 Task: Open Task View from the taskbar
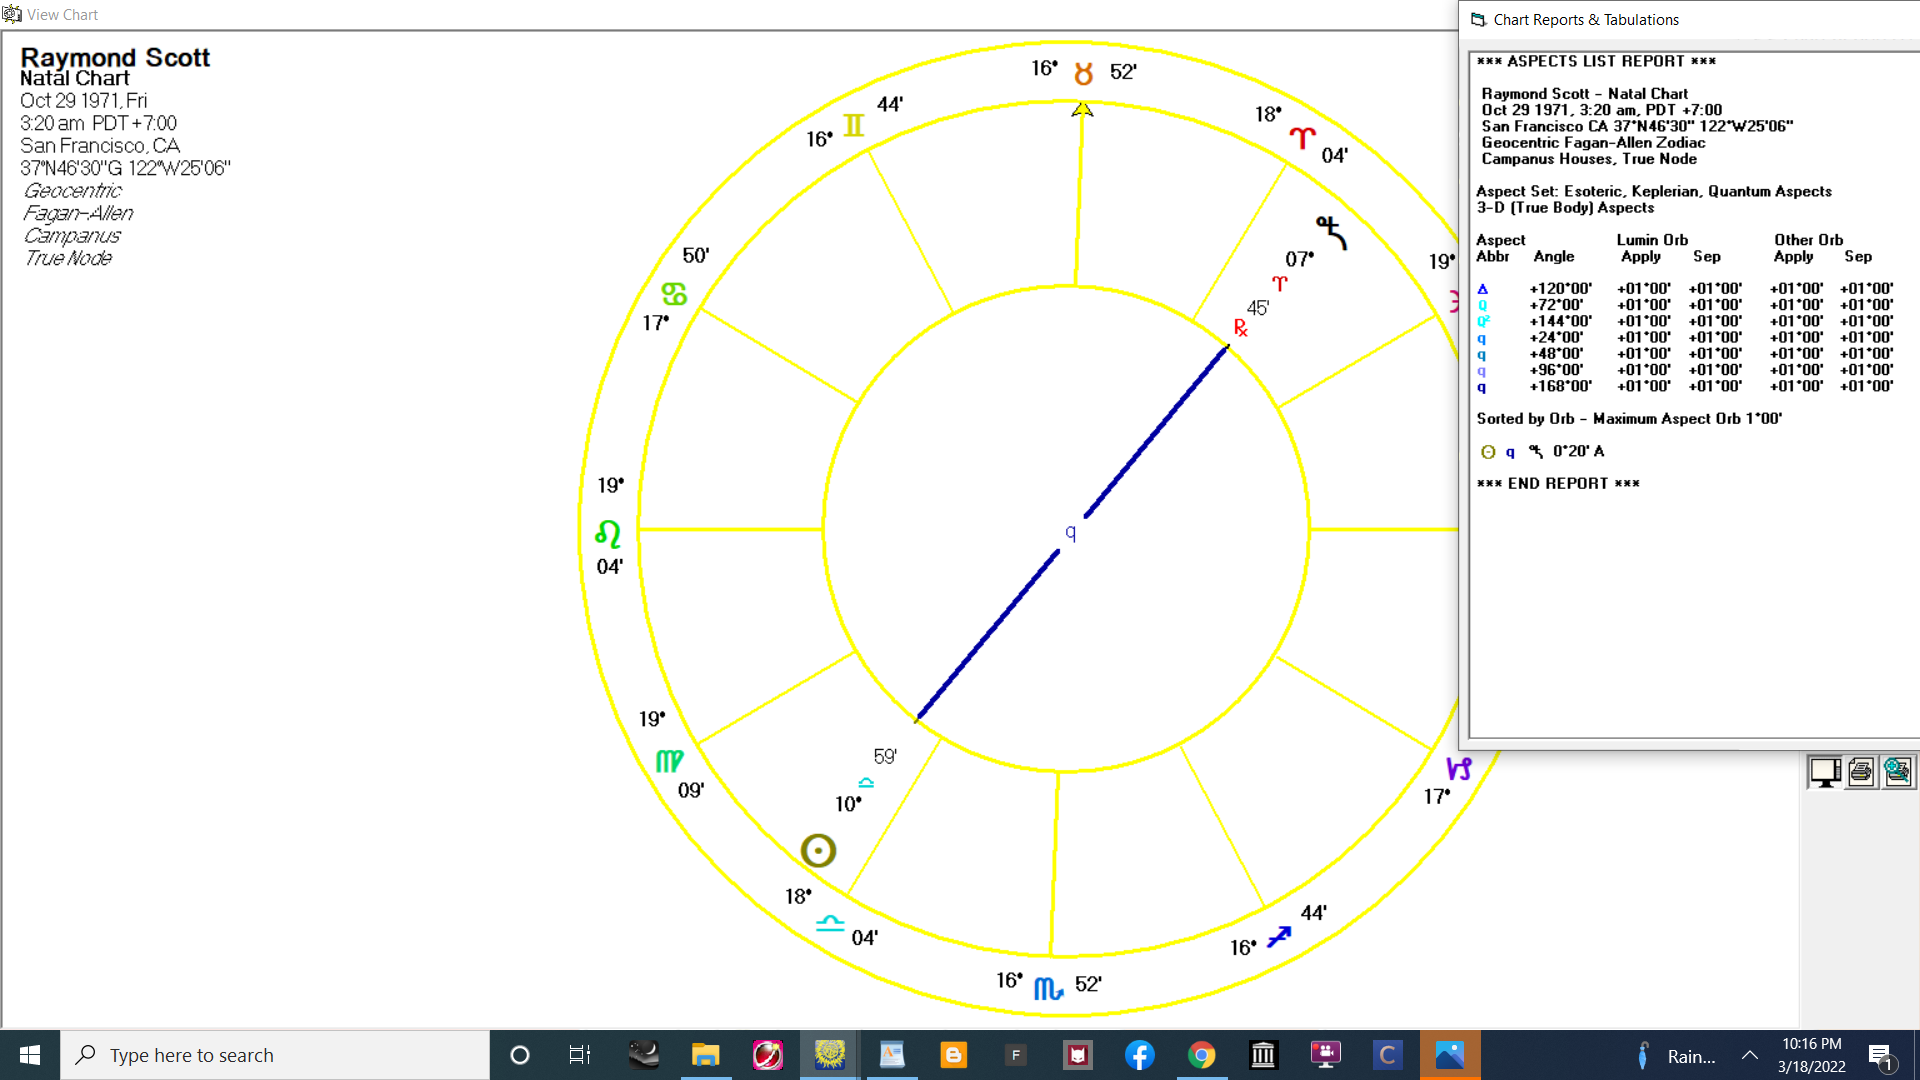click(580, 1055)
